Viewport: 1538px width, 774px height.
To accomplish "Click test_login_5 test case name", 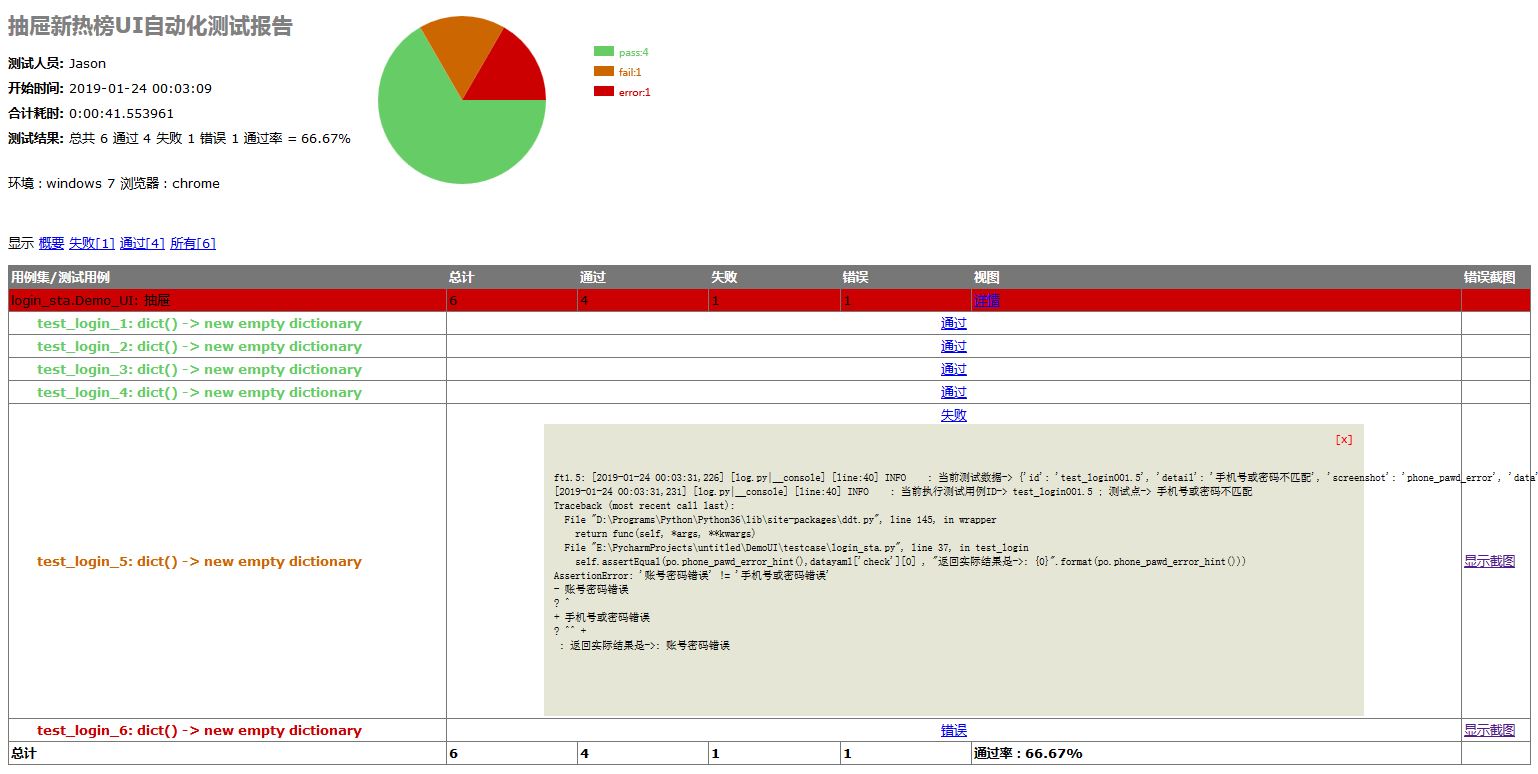I will point(198,561).
